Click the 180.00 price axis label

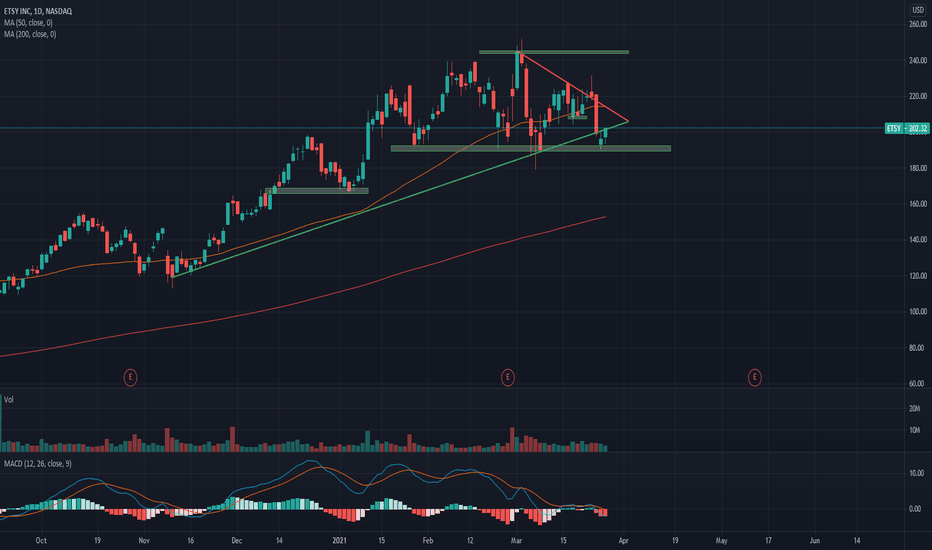point(918,168)
